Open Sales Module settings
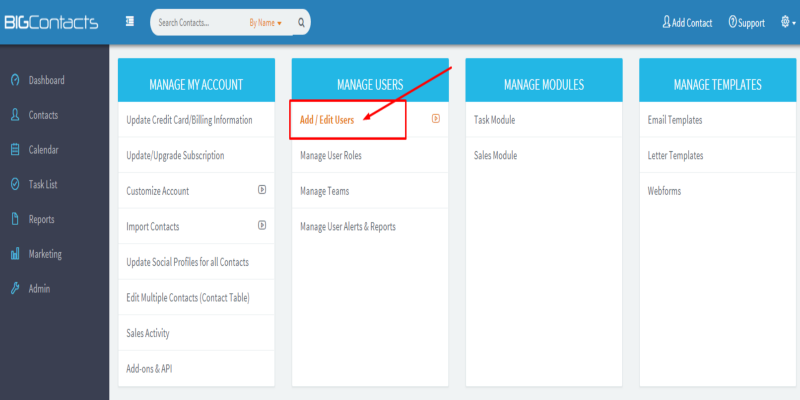The width and height of the screenshot is (800, 400). coord(495,156)
